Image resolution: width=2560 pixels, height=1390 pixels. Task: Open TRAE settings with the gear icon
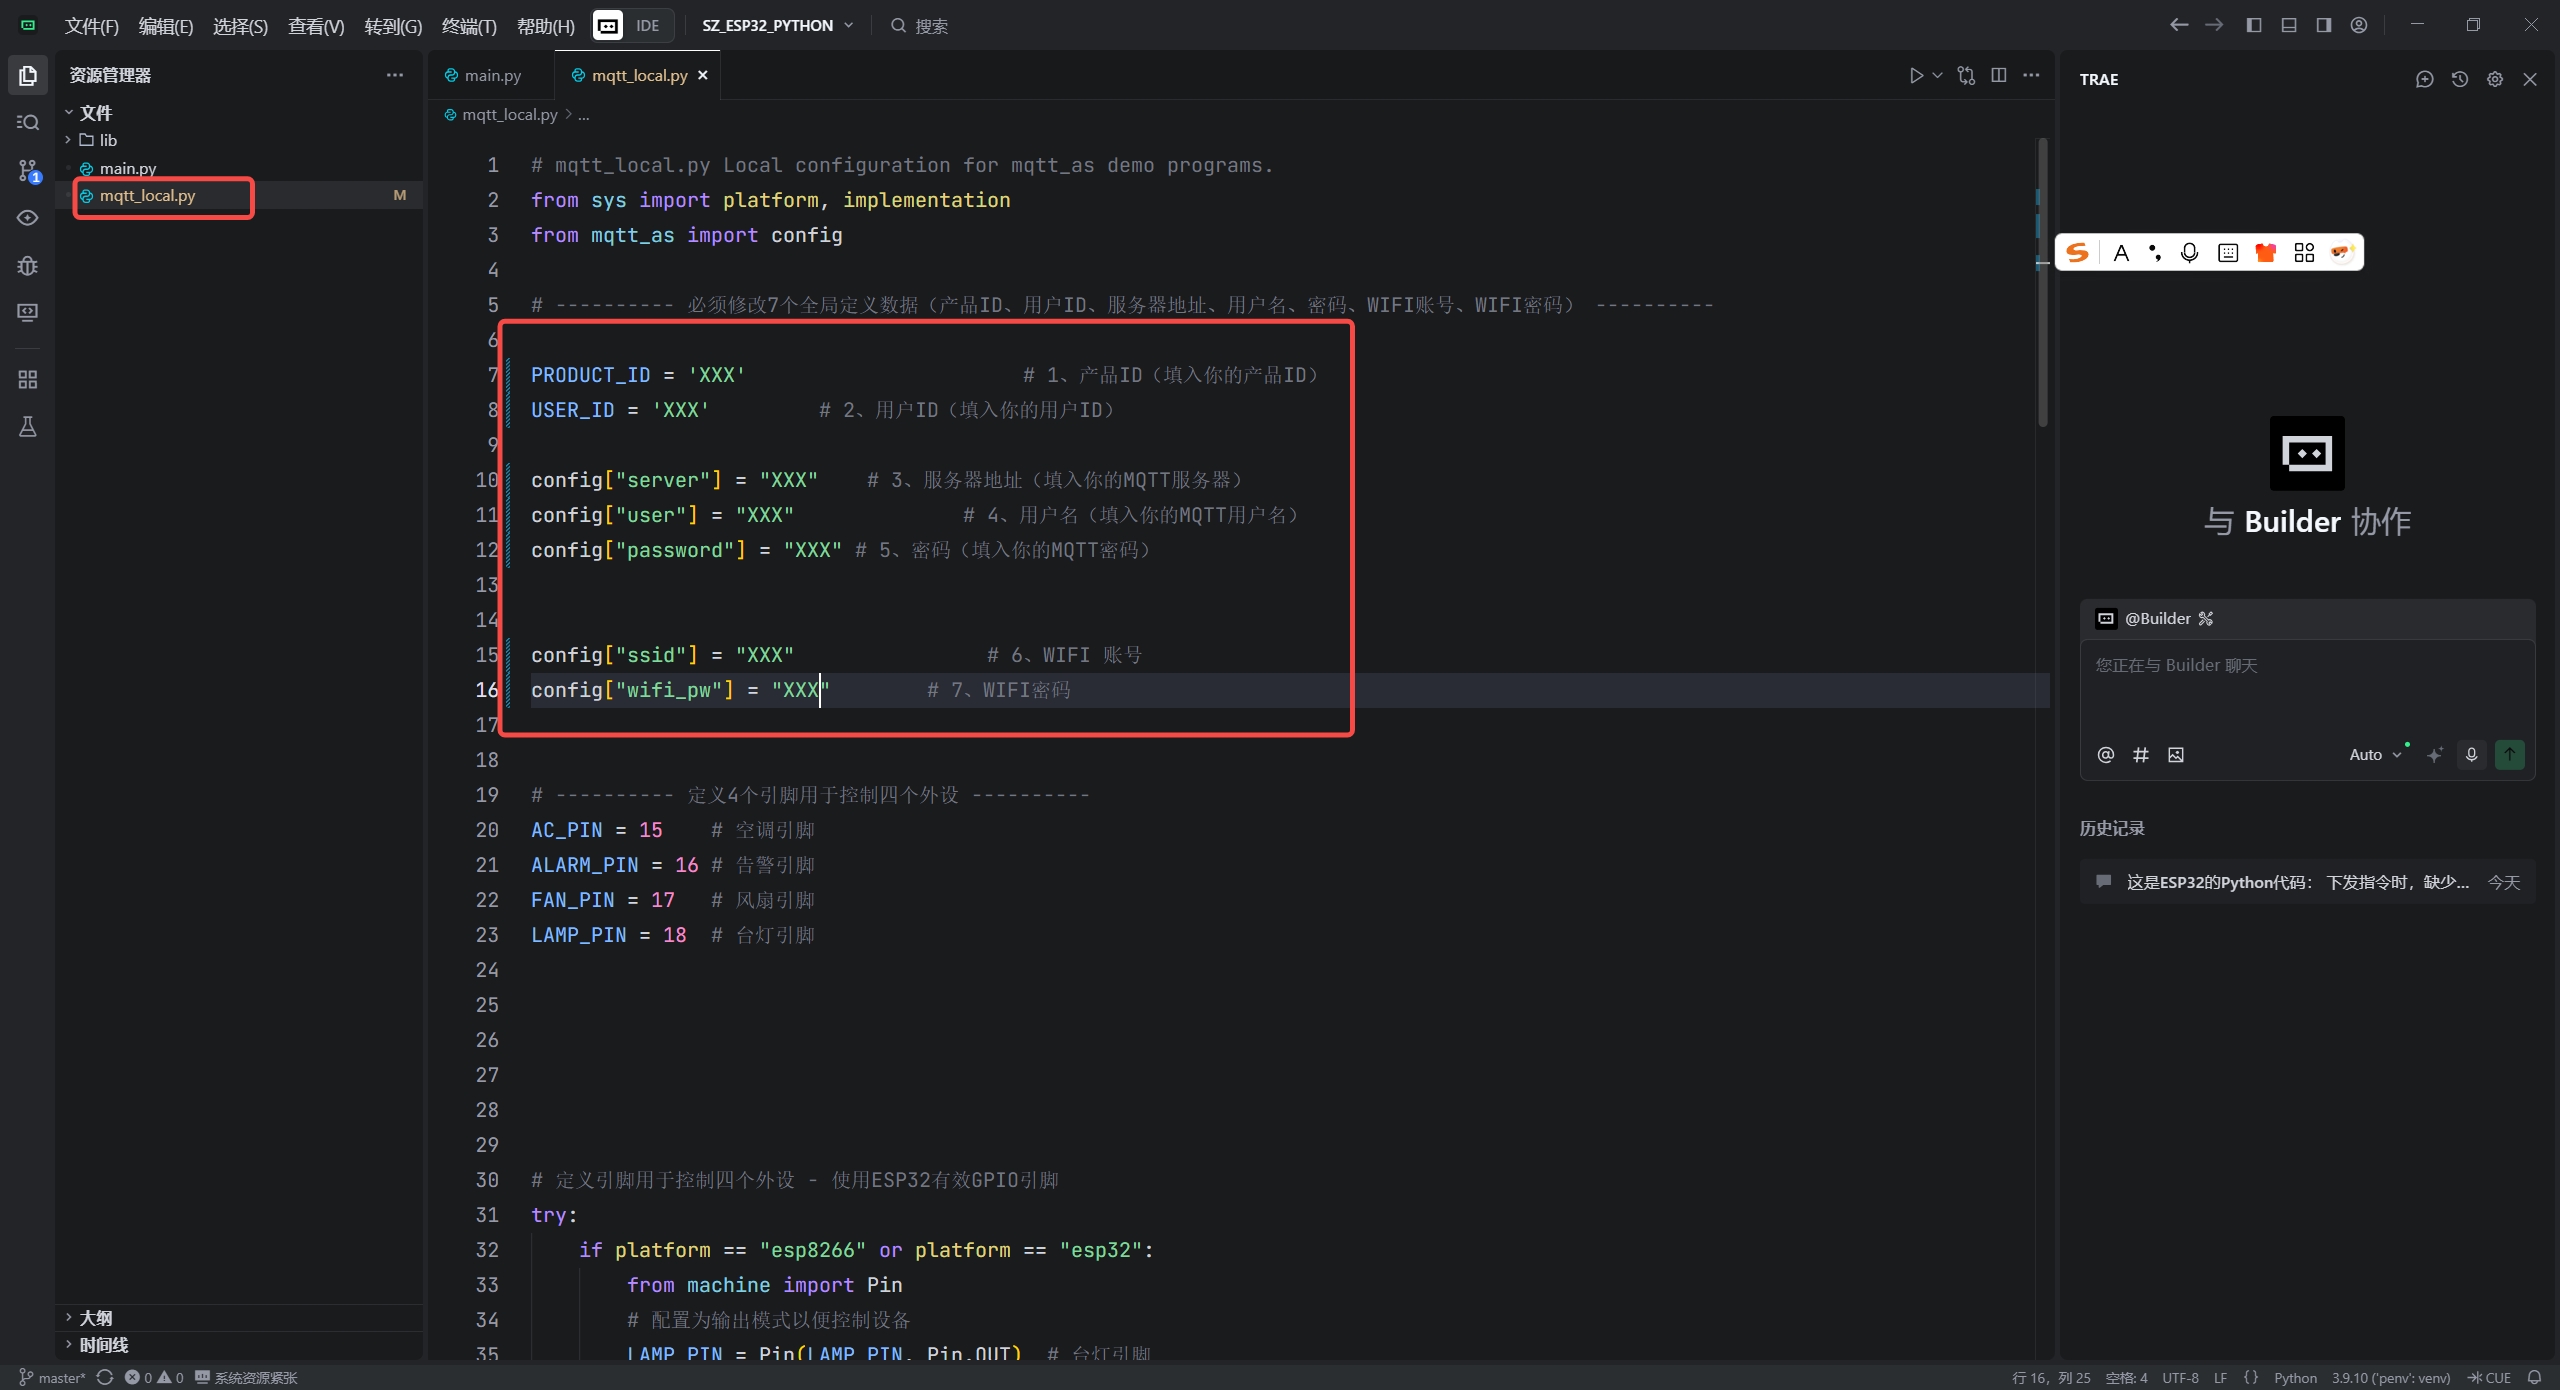click(x=2494, y=80)
